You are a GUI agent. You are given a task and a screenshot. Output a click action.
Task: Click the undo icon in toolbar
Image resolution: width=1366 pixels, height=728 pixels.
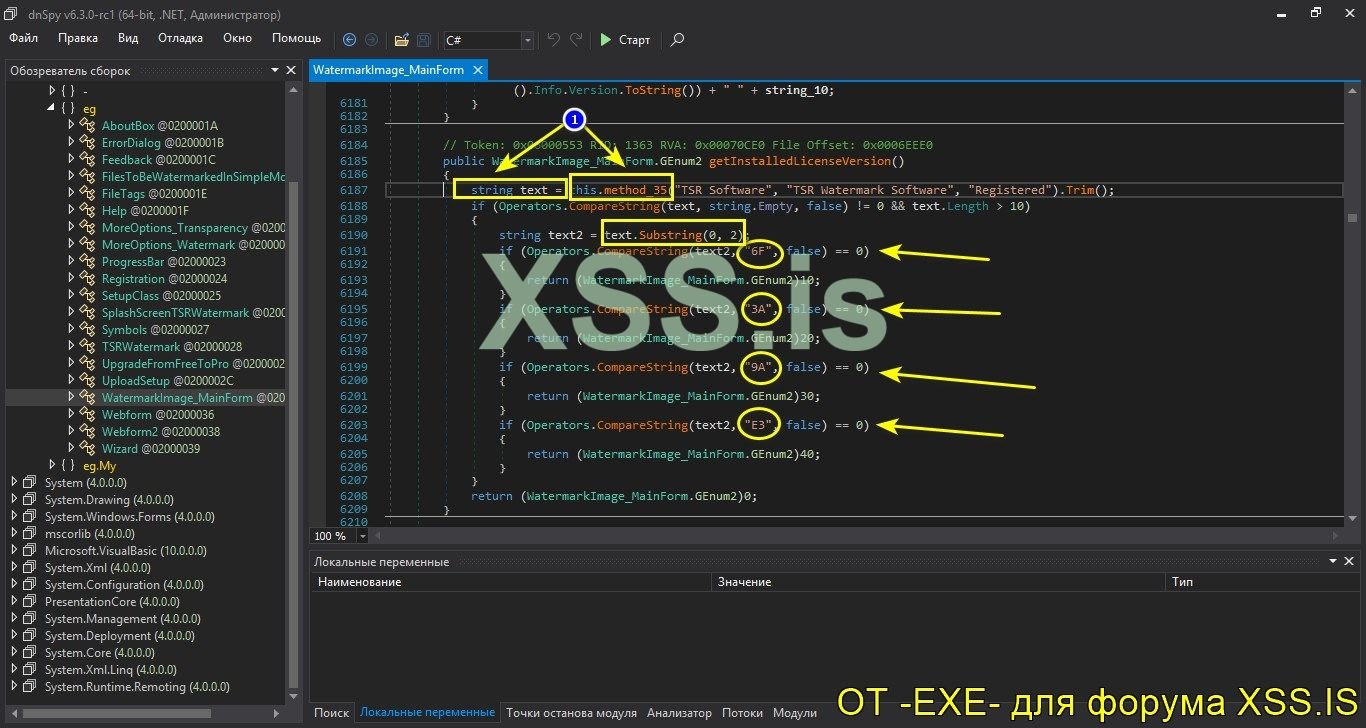(x=554, y=40)
